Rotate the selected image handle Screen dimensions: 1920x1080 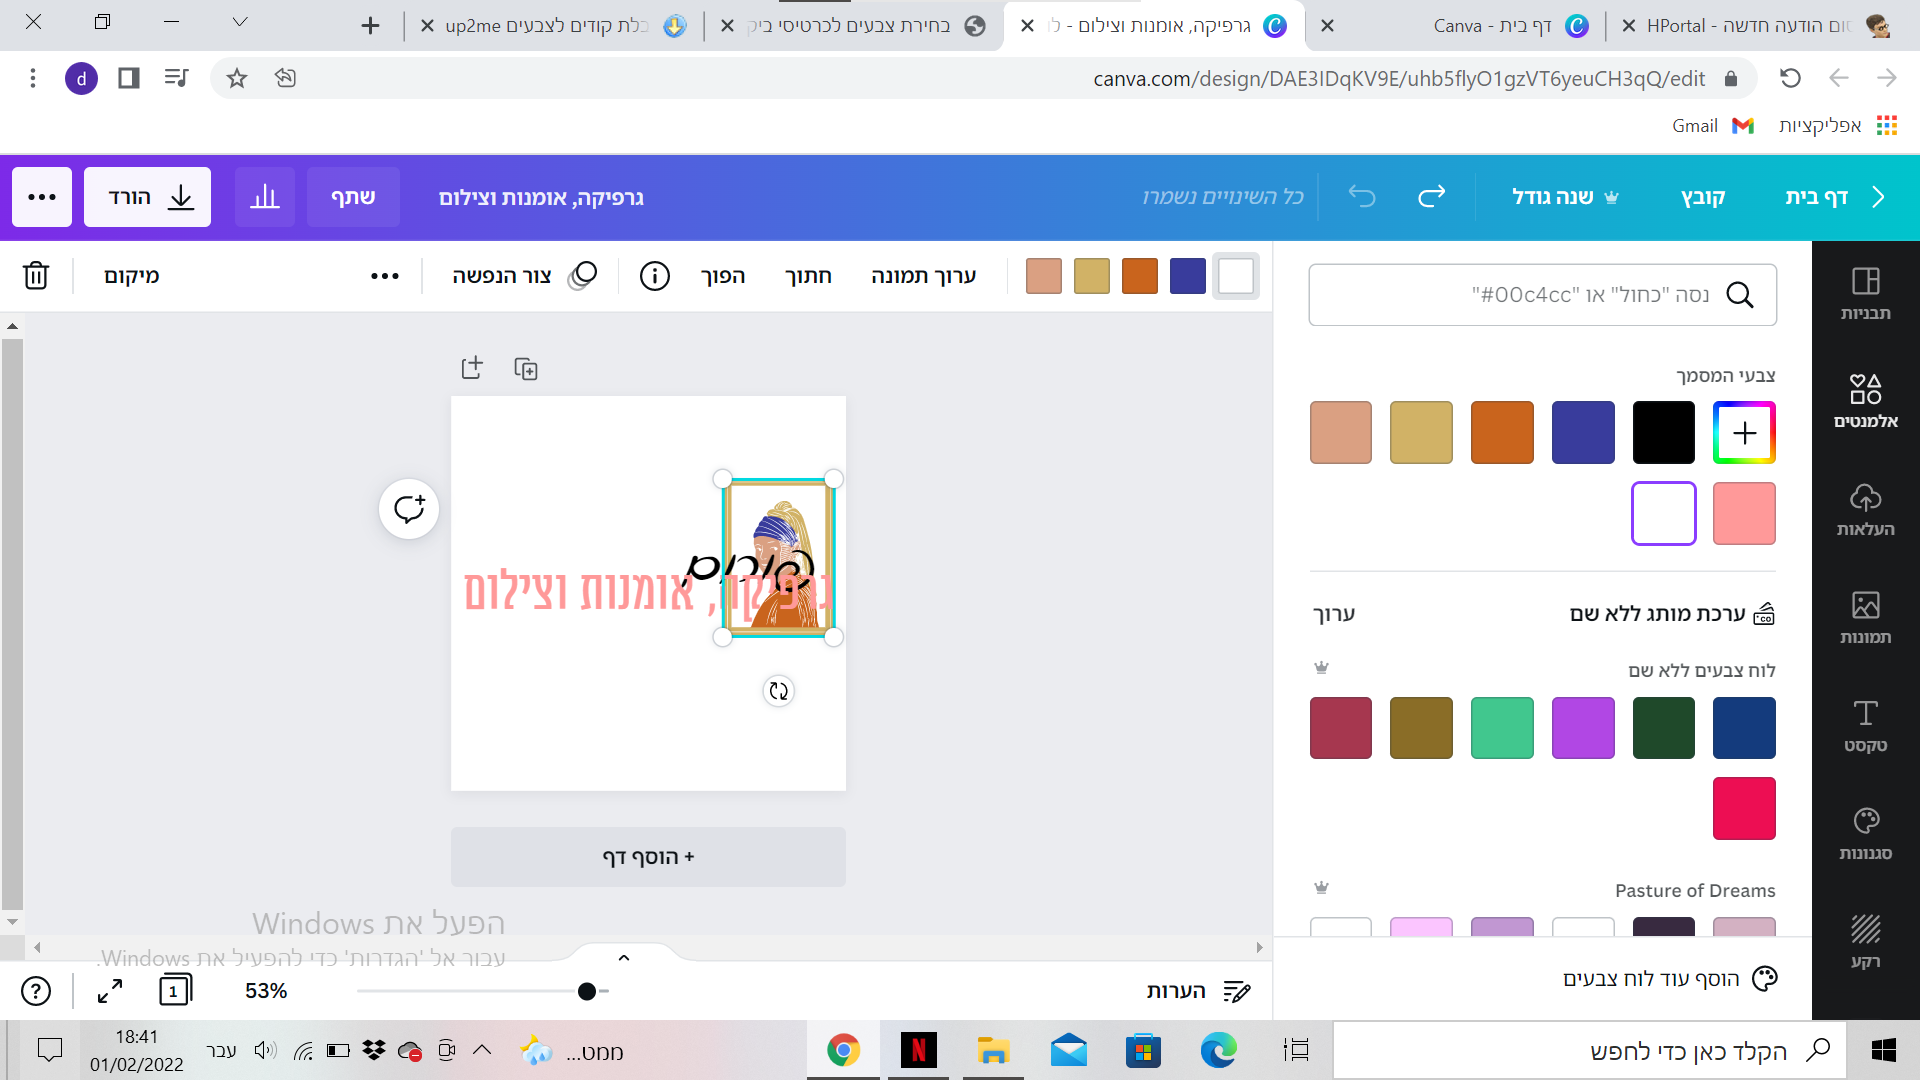[779, 691]
